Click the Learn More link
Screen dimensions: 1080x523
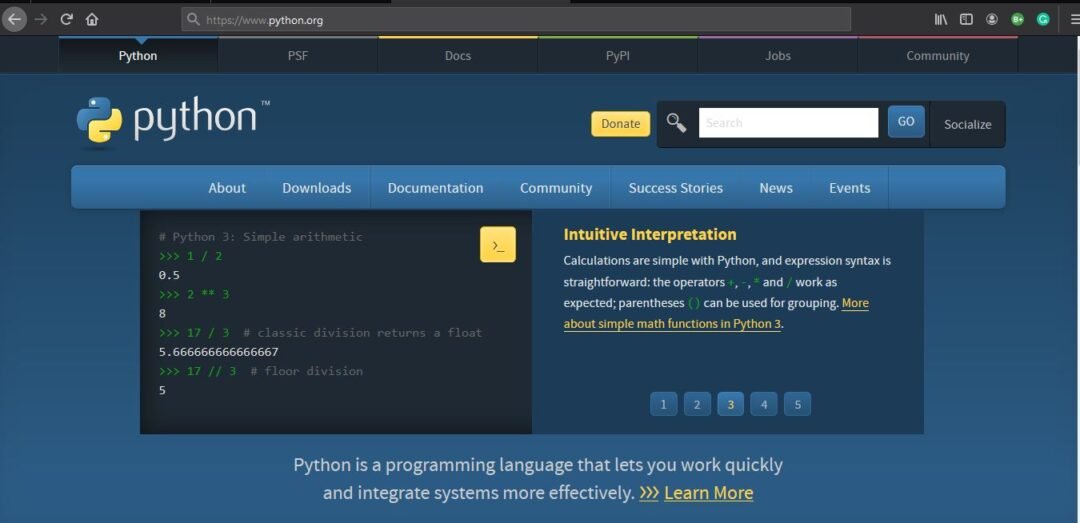click(708, 493)
